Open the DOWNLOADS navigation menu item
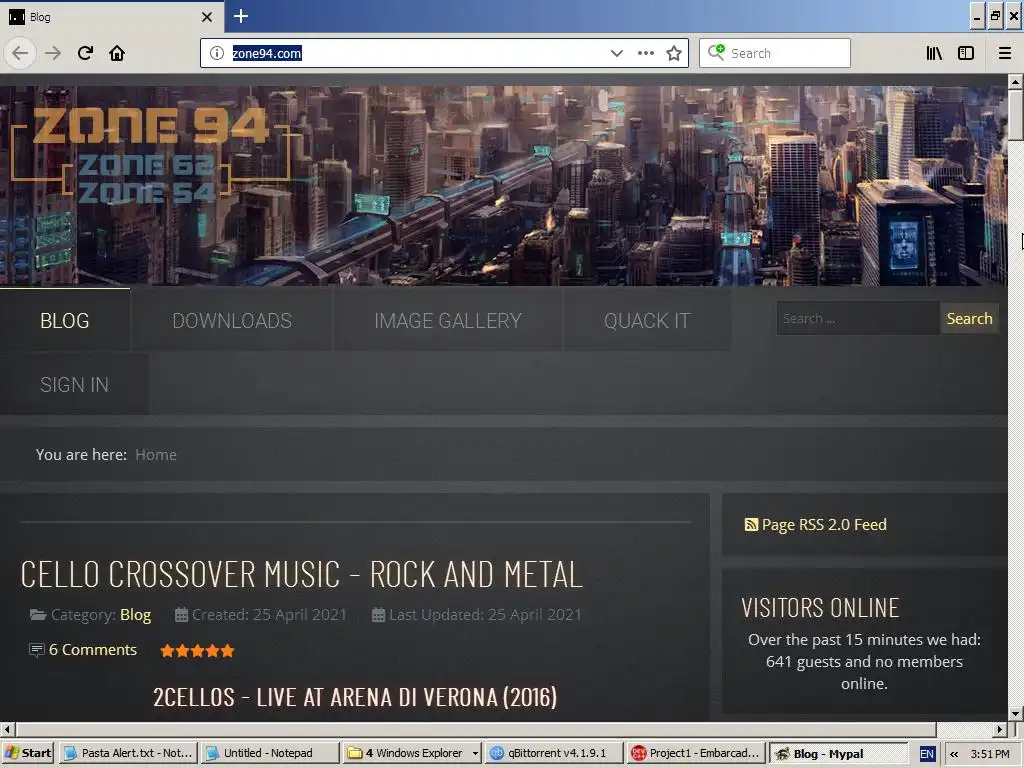Viewport: 1024px width, 768px height. [x=232, y=320]
